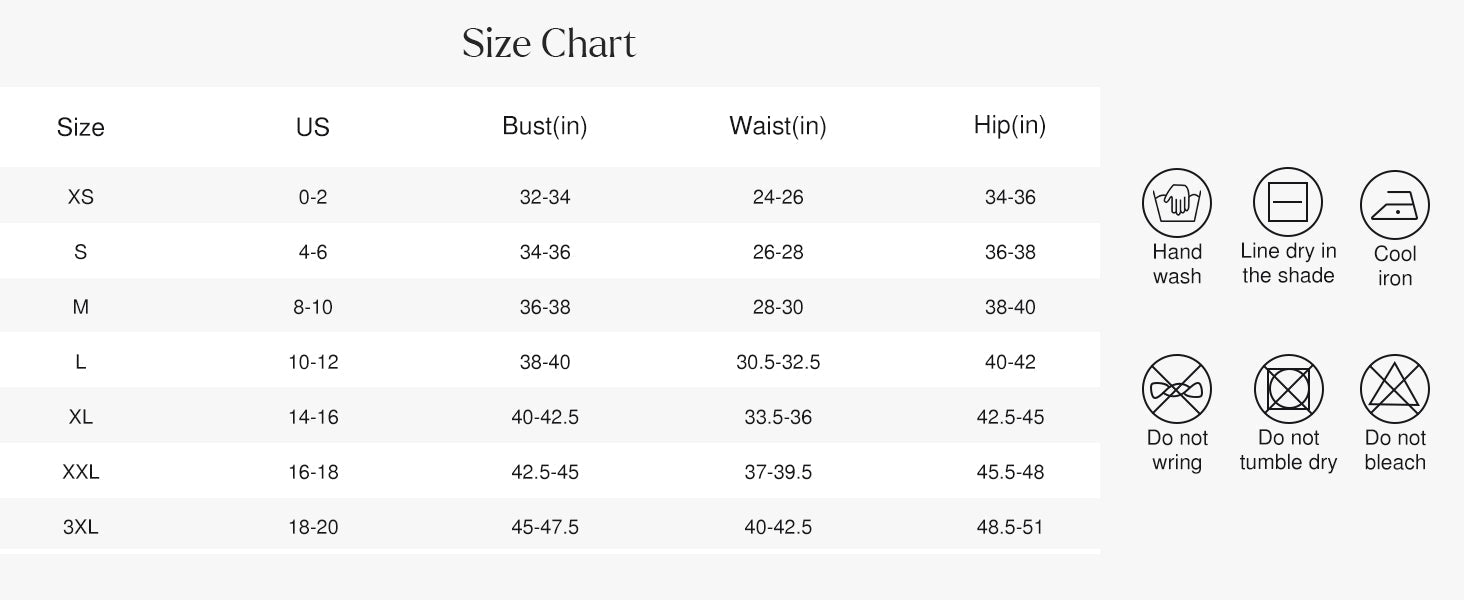The width and height of the screenshot is (1464, 600).
Task: Click the Hand wash care icon
Action: [x=1177, y=203]
